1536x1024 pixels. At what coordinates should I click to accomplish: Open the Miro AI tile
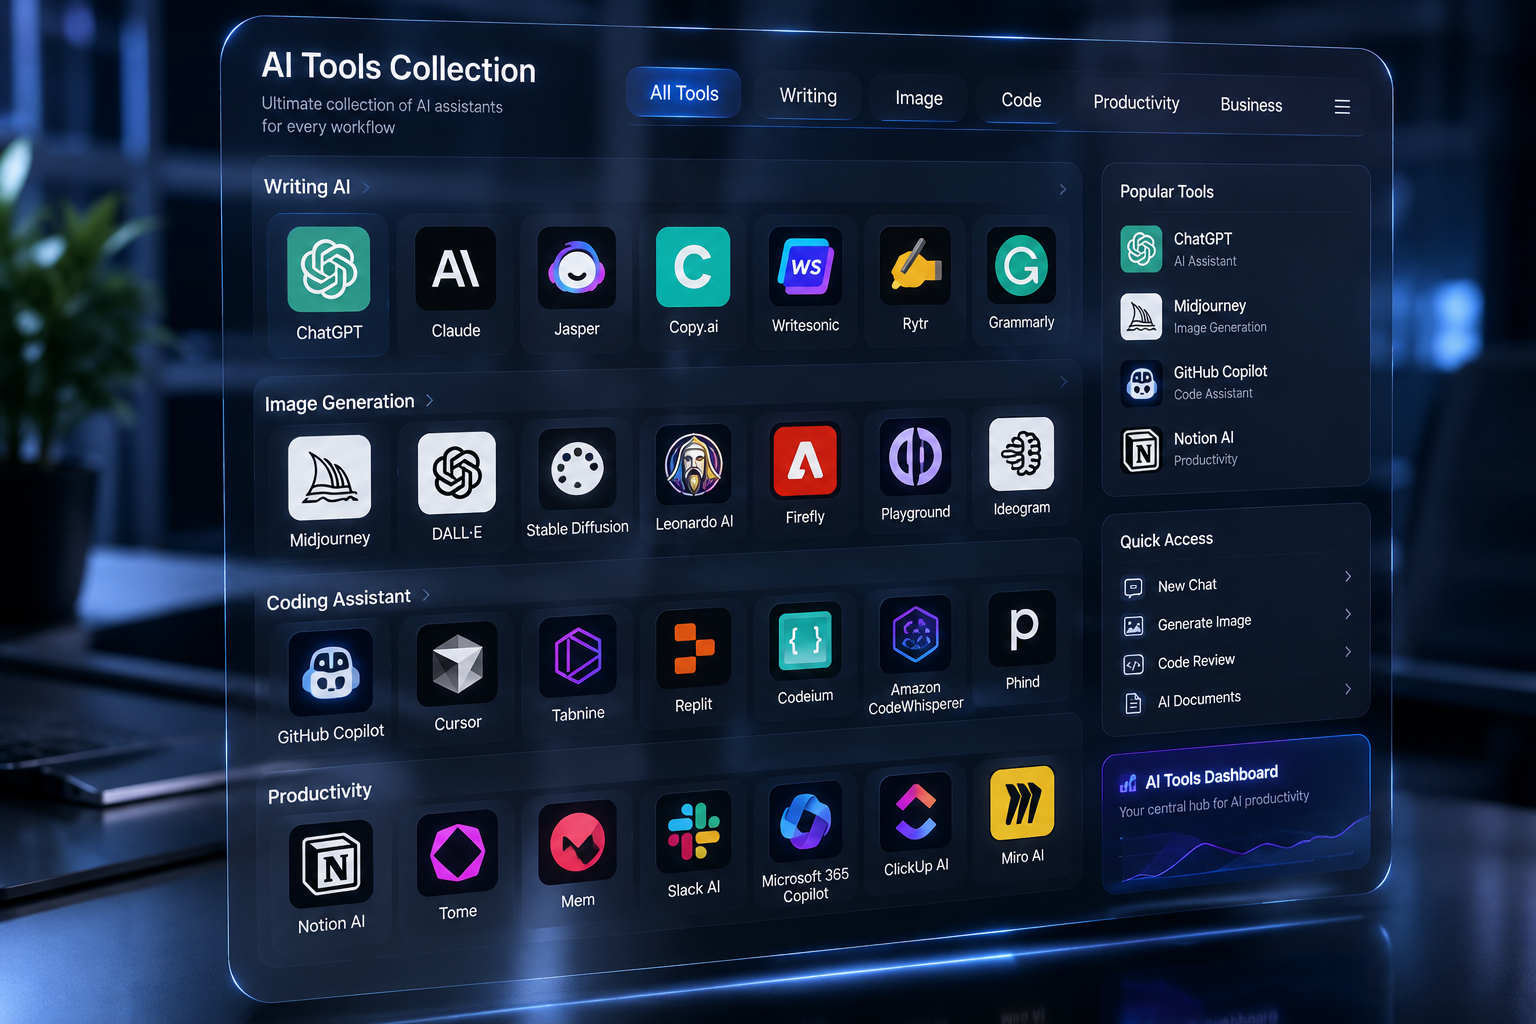tap(1022, 803)
